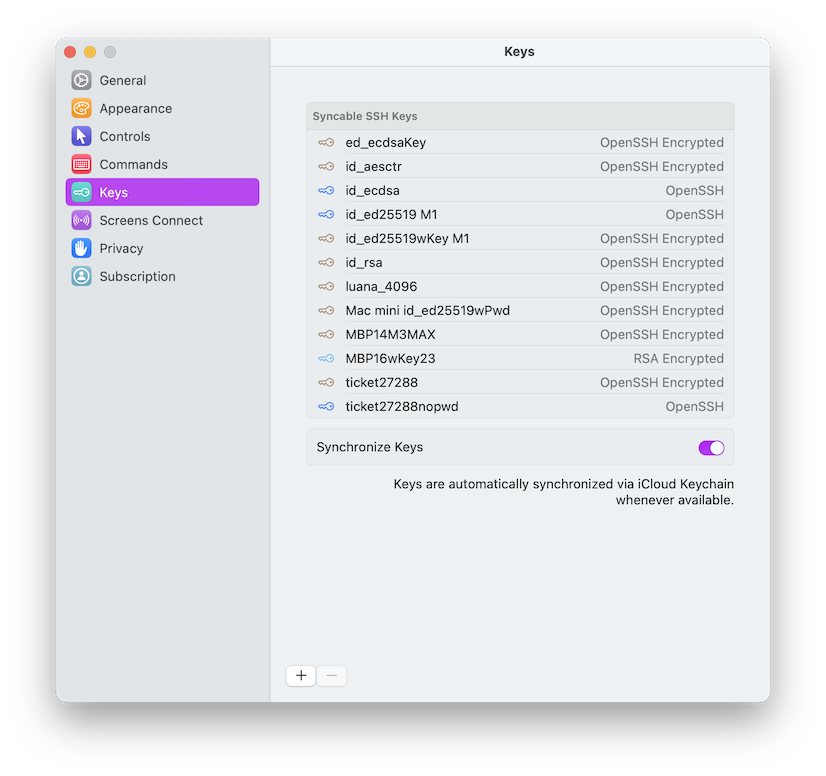Select the ed_ecdsaKey key name
This screenshot has height=776, width=826.
tap(386, 142)
